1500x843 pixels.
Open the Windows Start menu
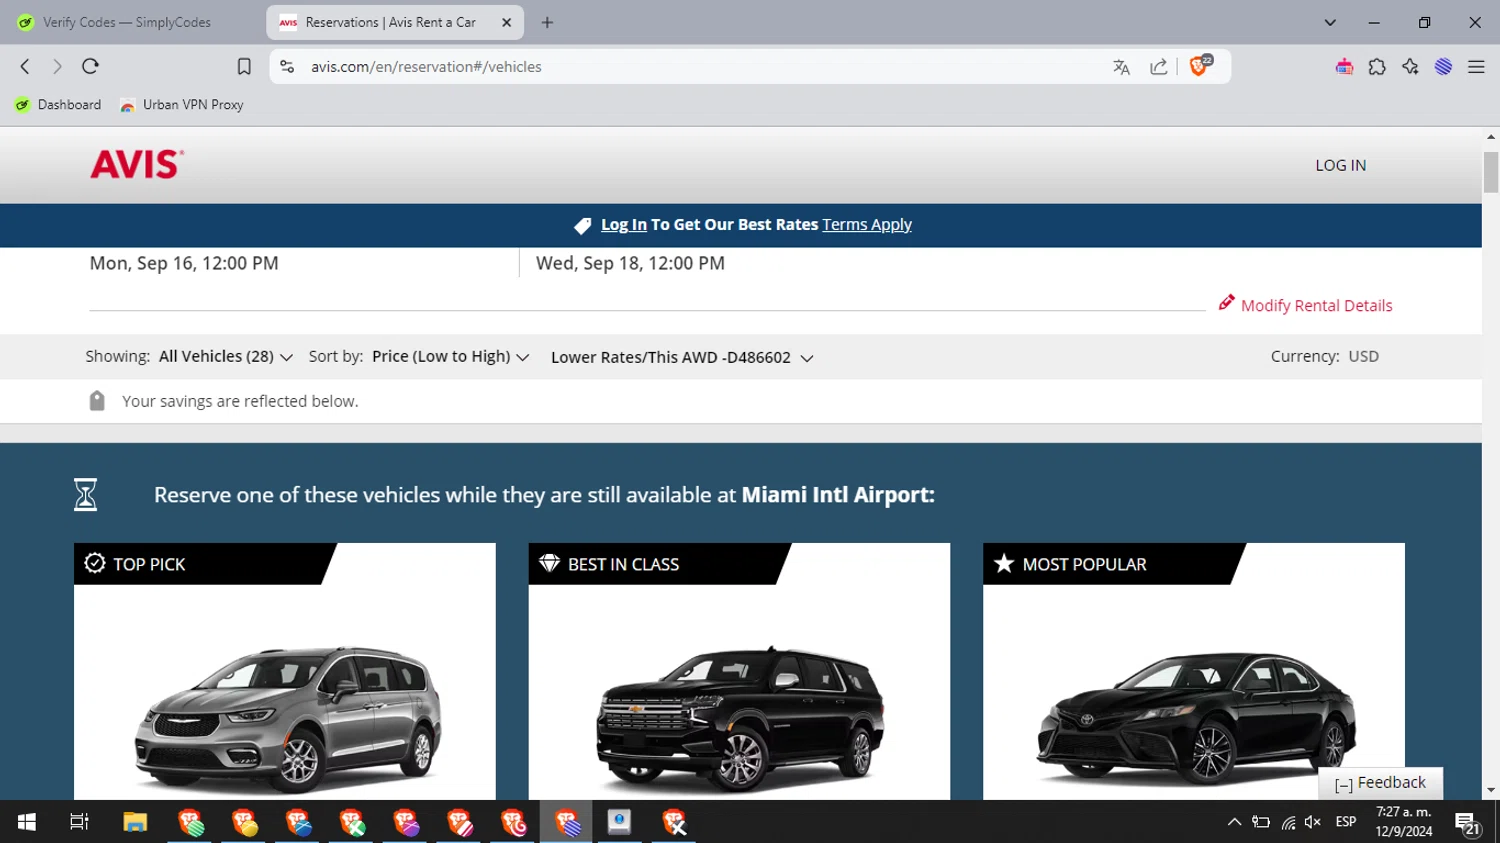point(27,822)
